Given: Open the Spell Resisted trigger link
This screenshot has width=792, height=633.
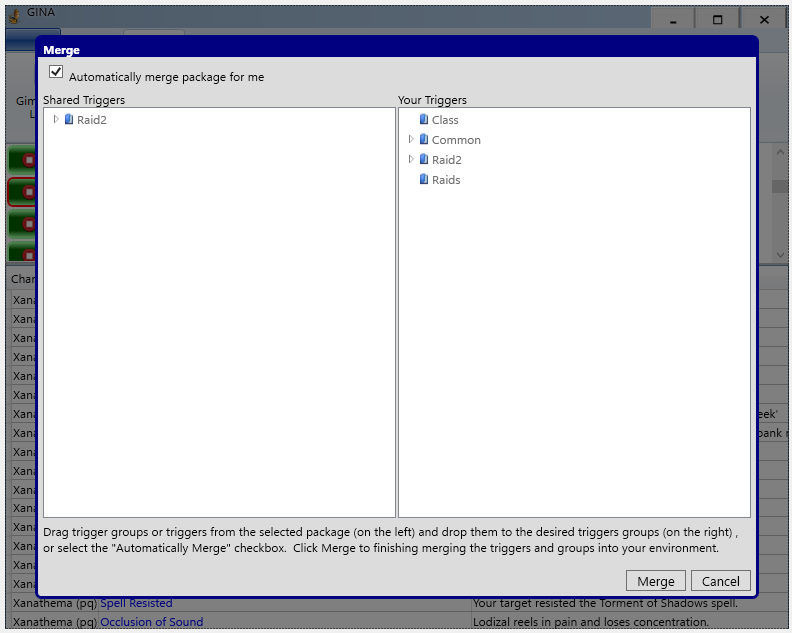Looking at the screenshot, I should 136,603.
